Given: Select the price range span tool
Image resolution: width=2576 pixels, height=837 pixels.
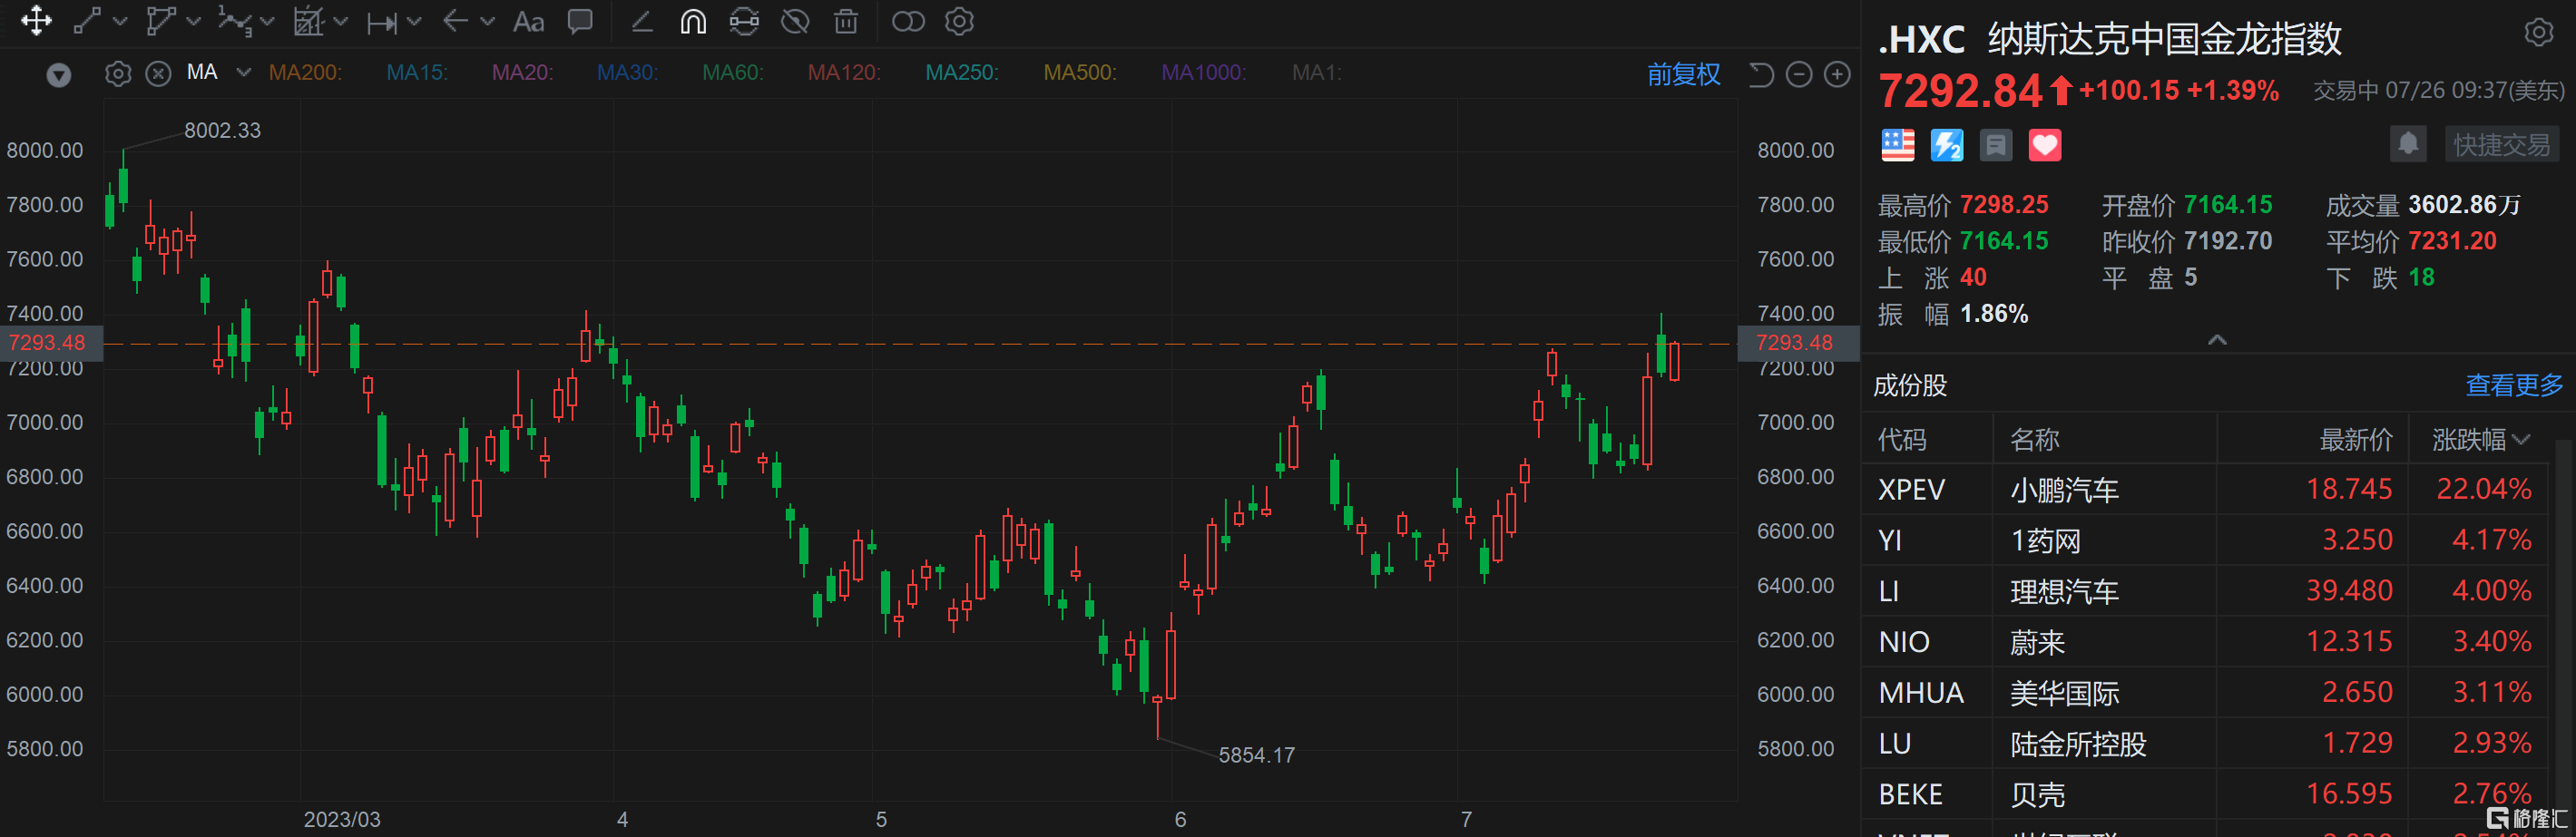Looking at the screenshot, I should [x=381, y=22].
